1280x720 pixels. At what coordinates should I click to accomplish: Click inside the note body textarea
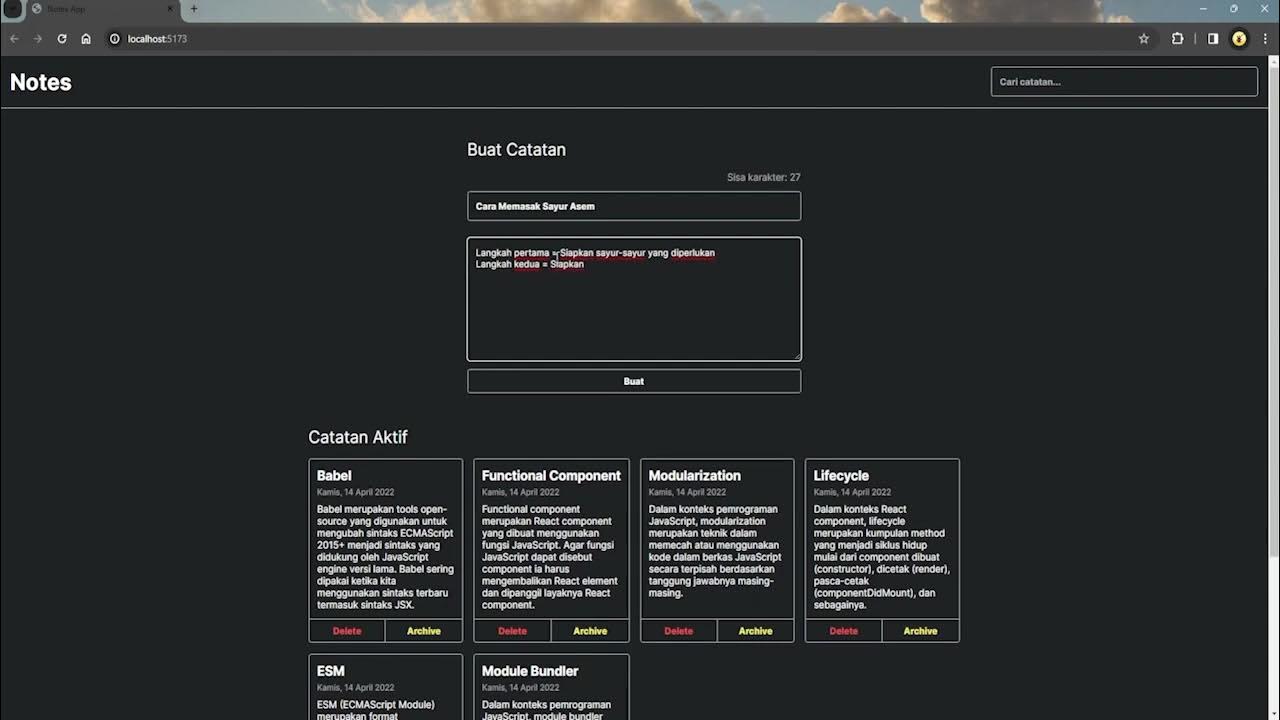(x=634, y=299)
